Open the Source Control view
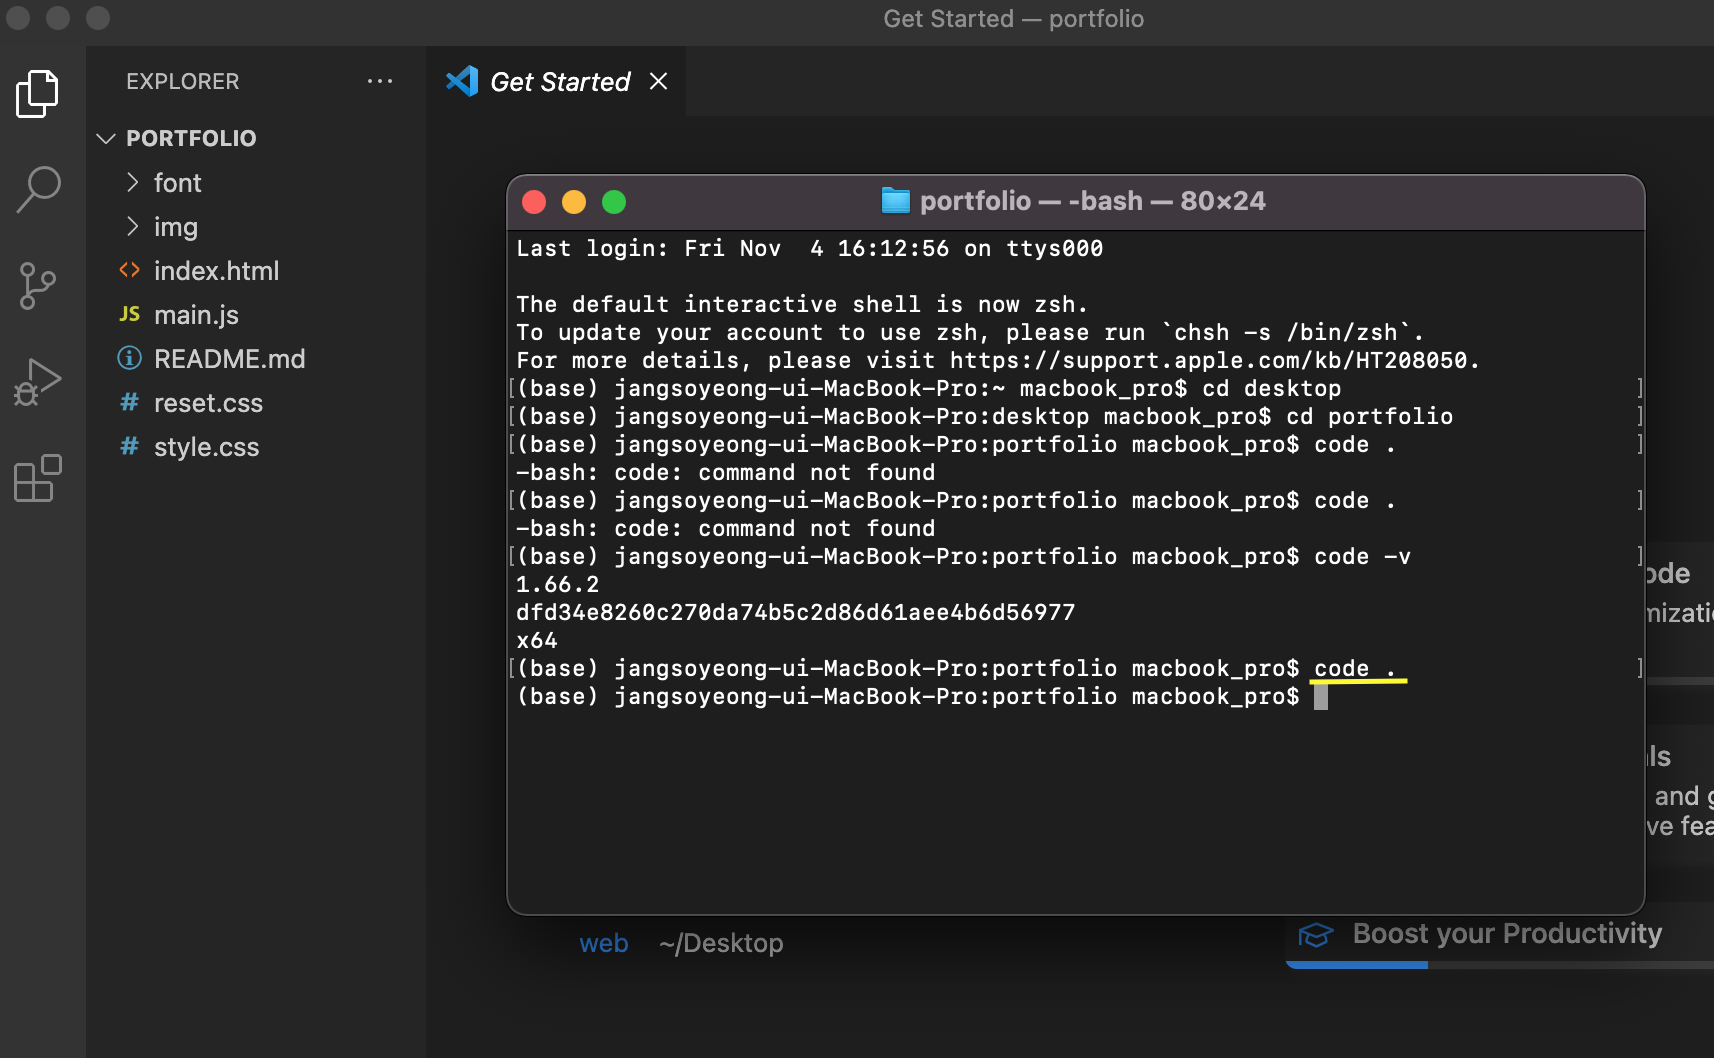1714x1058 pixels. click(x=38, y=286)
